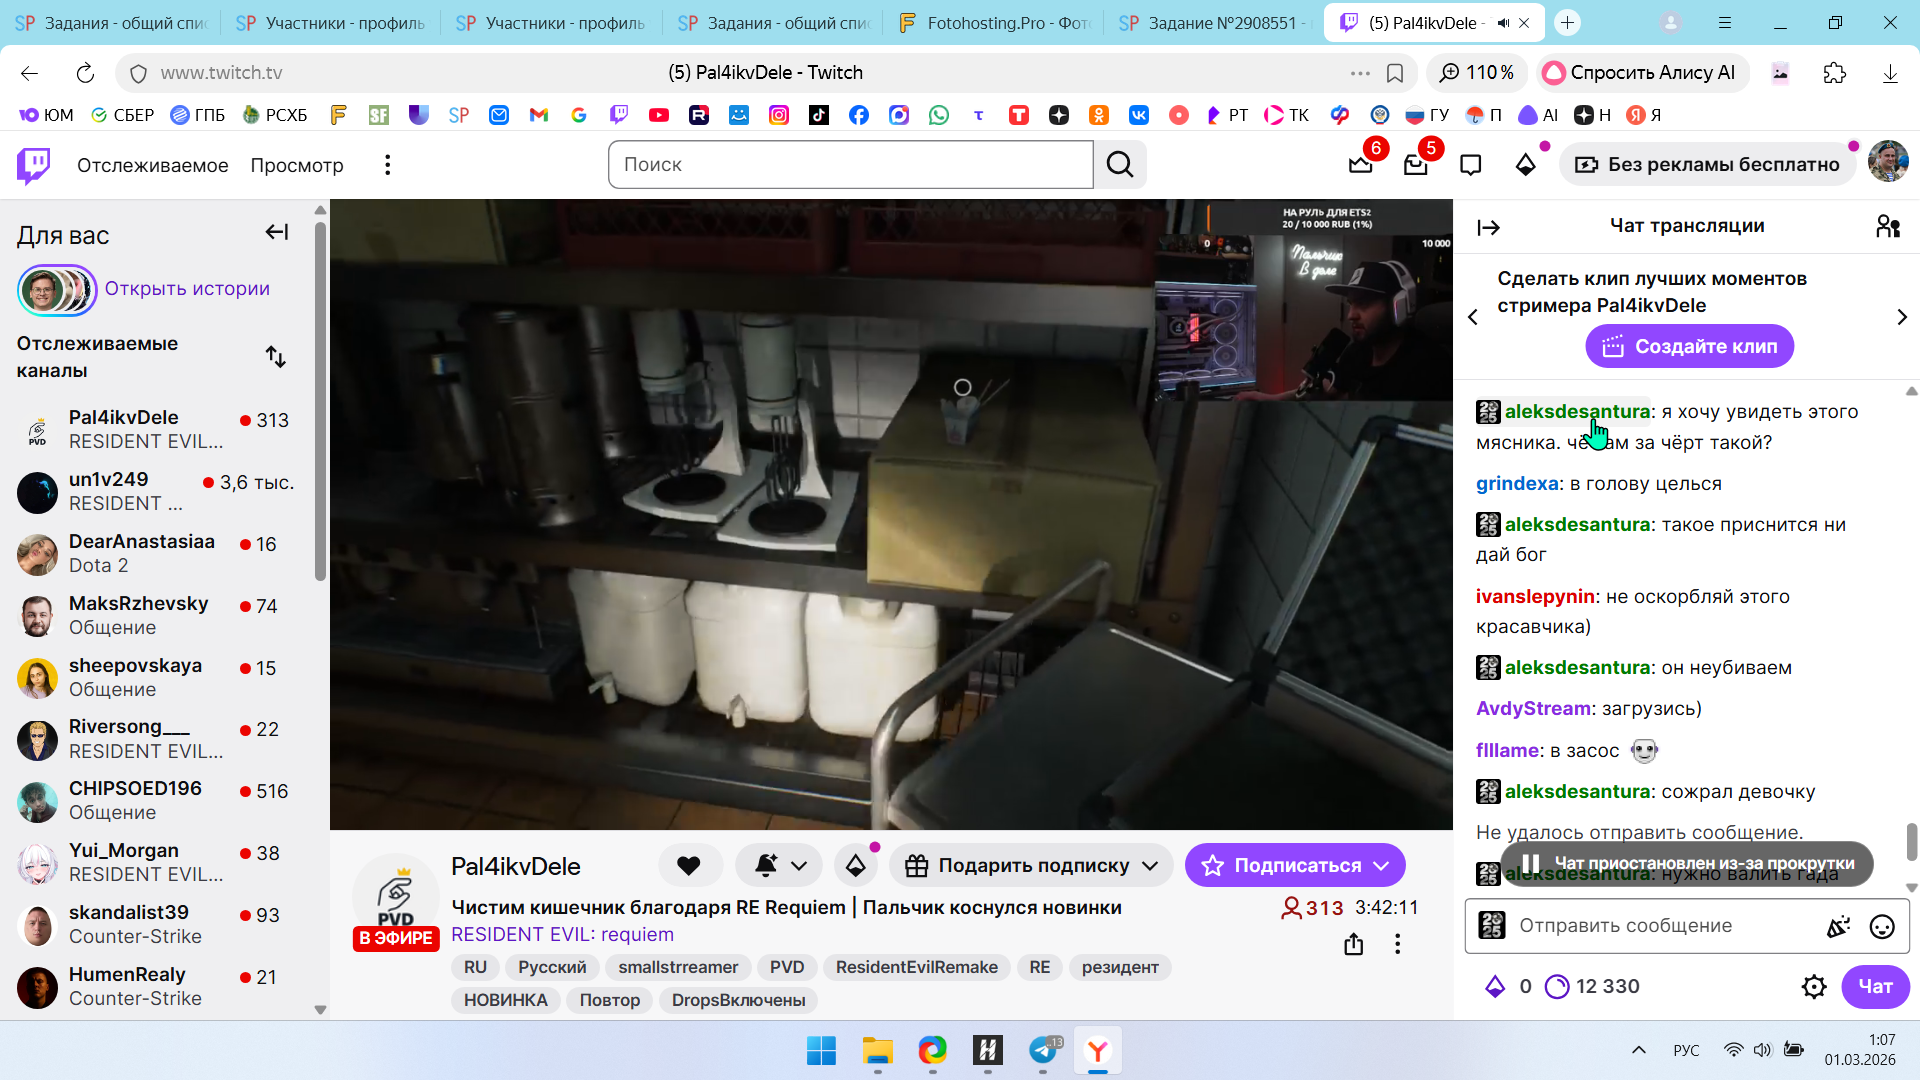This screenshot has height=1080, width=1920.
Task: Expand the Подарить подписку dropdown arrow
Action: (x=1150, y=866)
